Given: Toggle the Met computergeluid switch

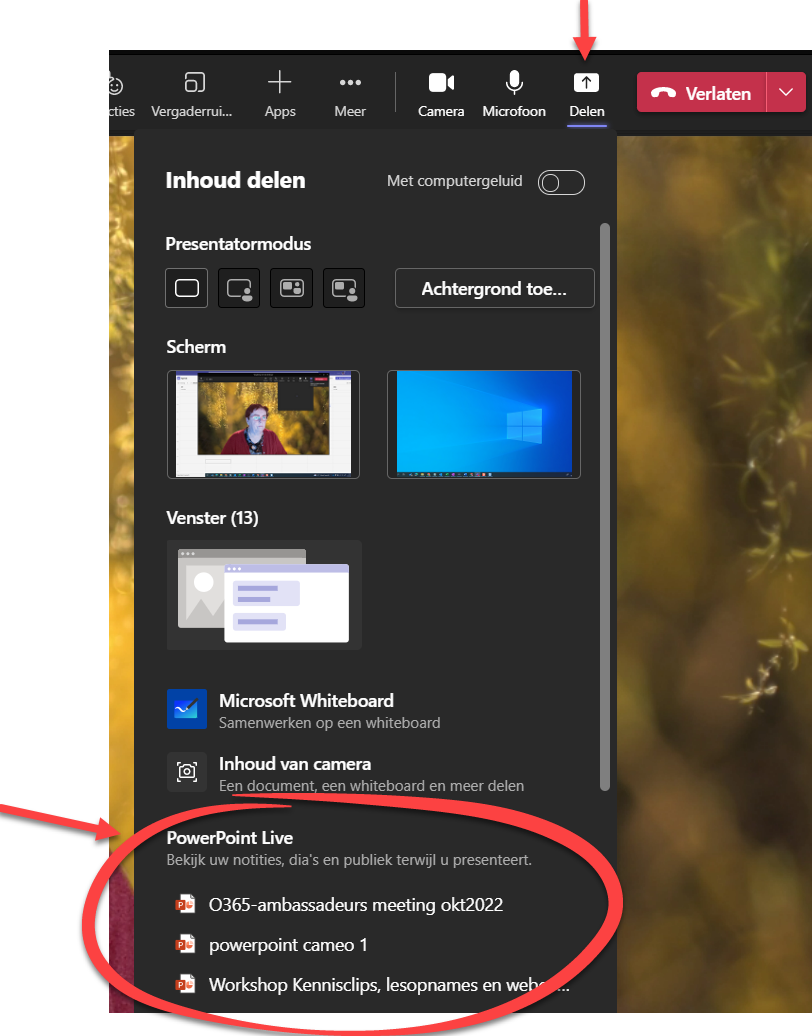Looking at the screenshot, I should point(561,182).
